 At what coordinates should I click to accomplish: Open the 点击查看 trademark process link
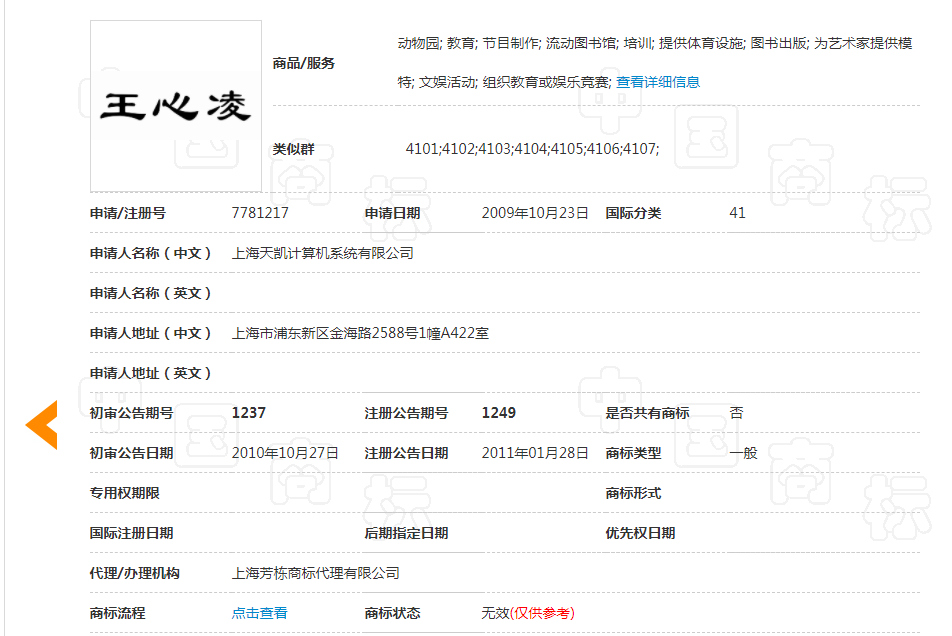259,613
